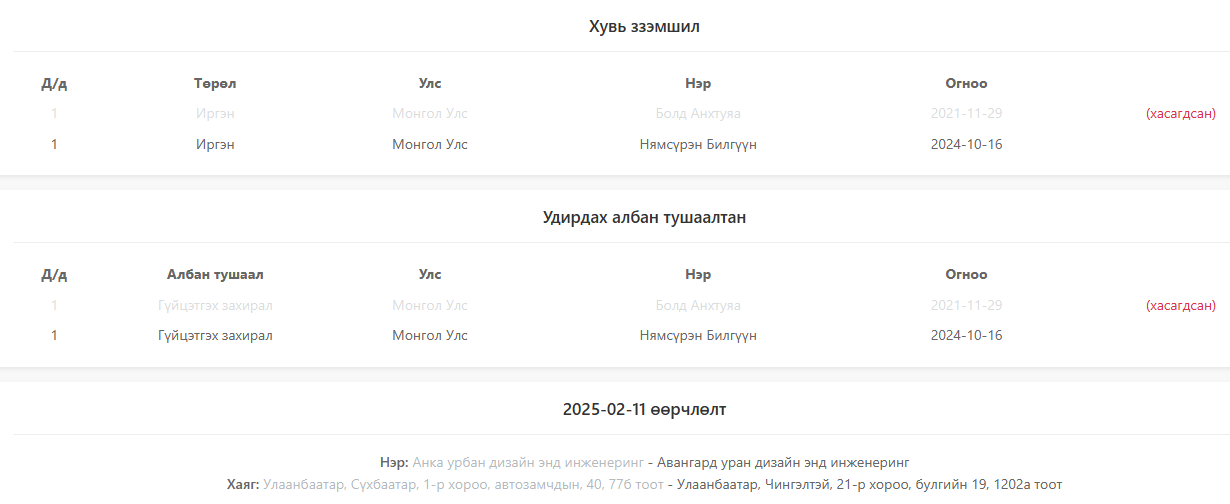The image size is (1230, 504).
Task: Click the faded Гүйцэтгэх захирал position cell
Action: coord(215,305)
